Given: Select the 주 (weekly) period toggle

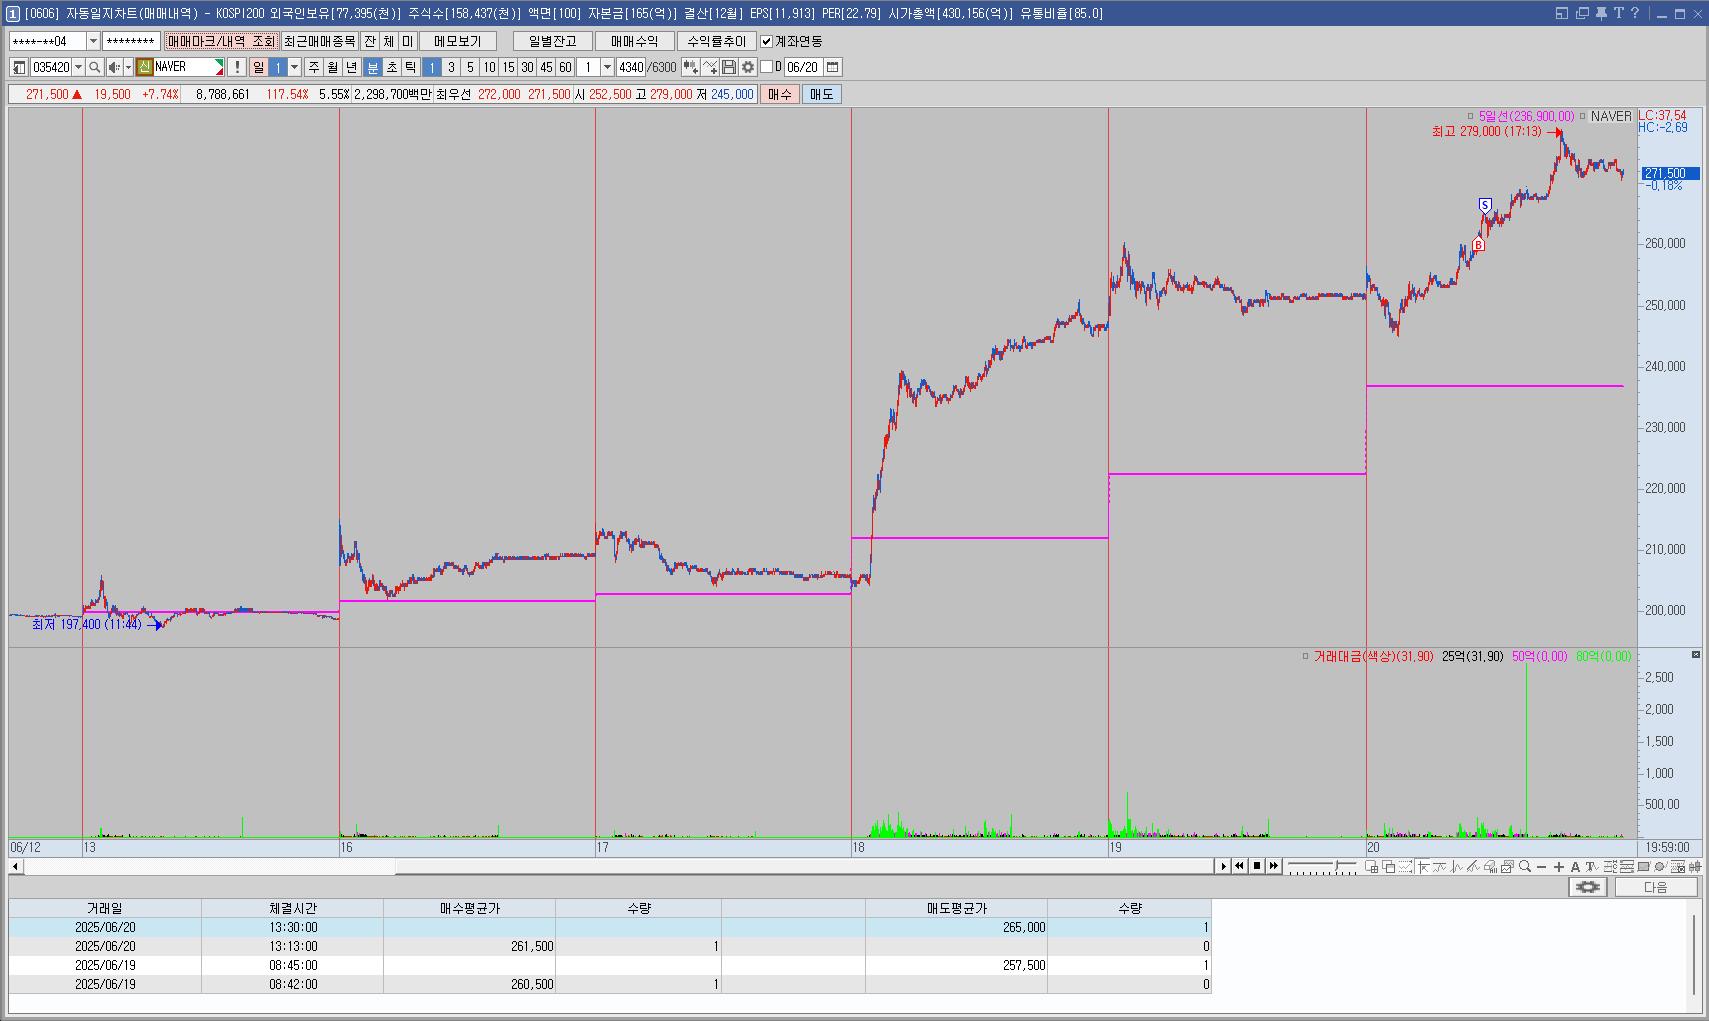Looking at the screenshot, I should tap(314, 67).
